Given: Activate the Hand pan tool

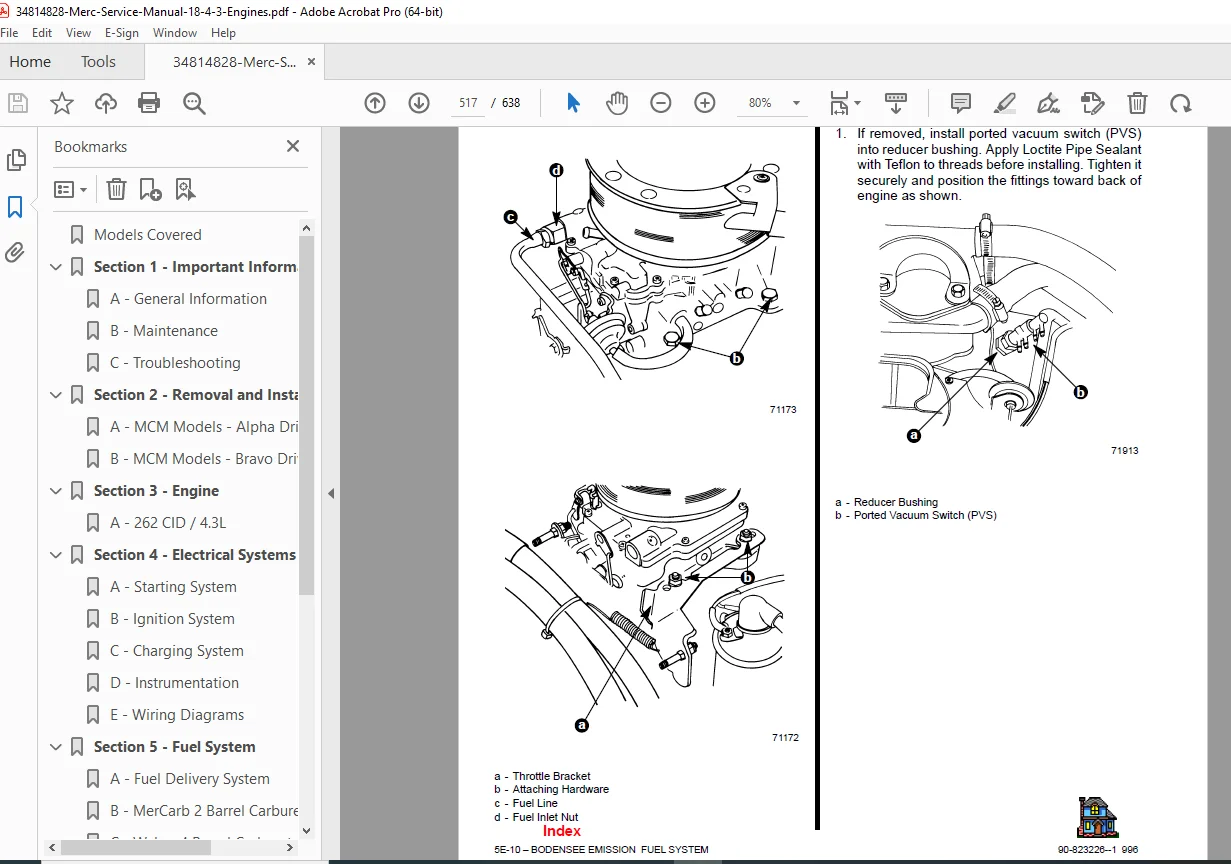Looking at the screenshot, I should [x=617, y=103].
